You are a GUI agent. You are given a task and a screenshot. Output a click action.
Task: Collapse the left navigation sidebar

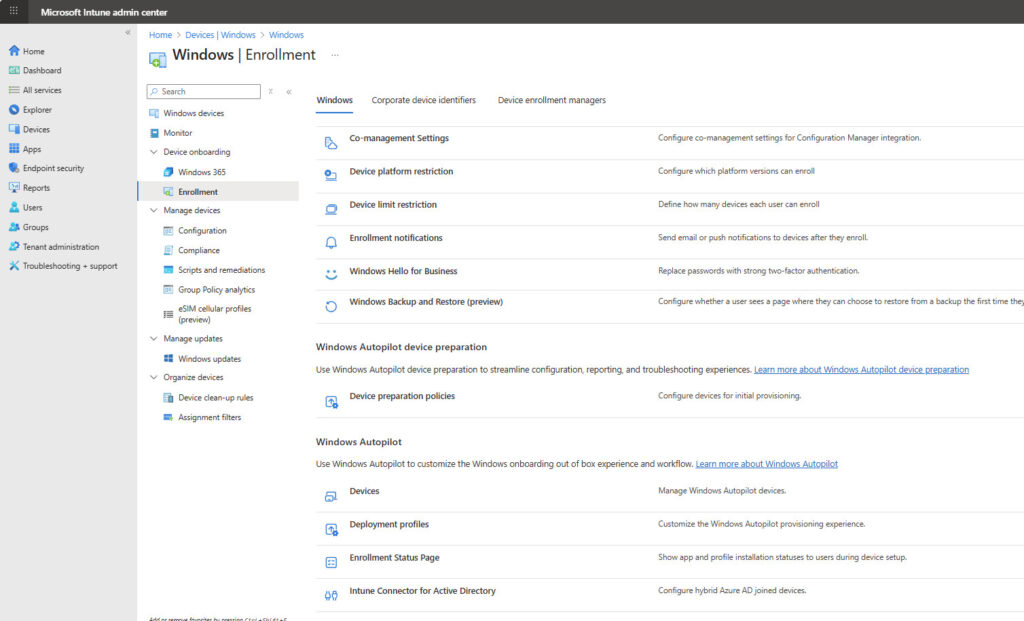coord(127,33)
